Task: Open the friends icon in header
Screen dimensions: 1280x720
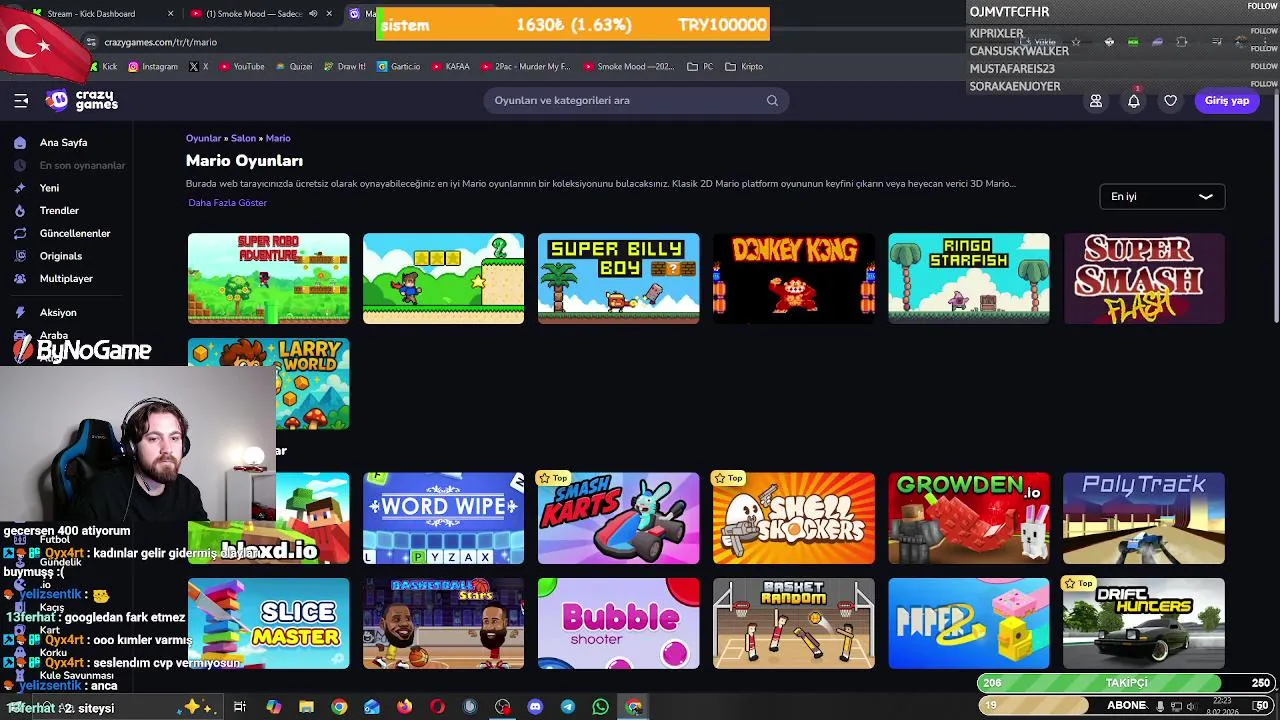Action: pyautogui.click(x=1096, y=101)
